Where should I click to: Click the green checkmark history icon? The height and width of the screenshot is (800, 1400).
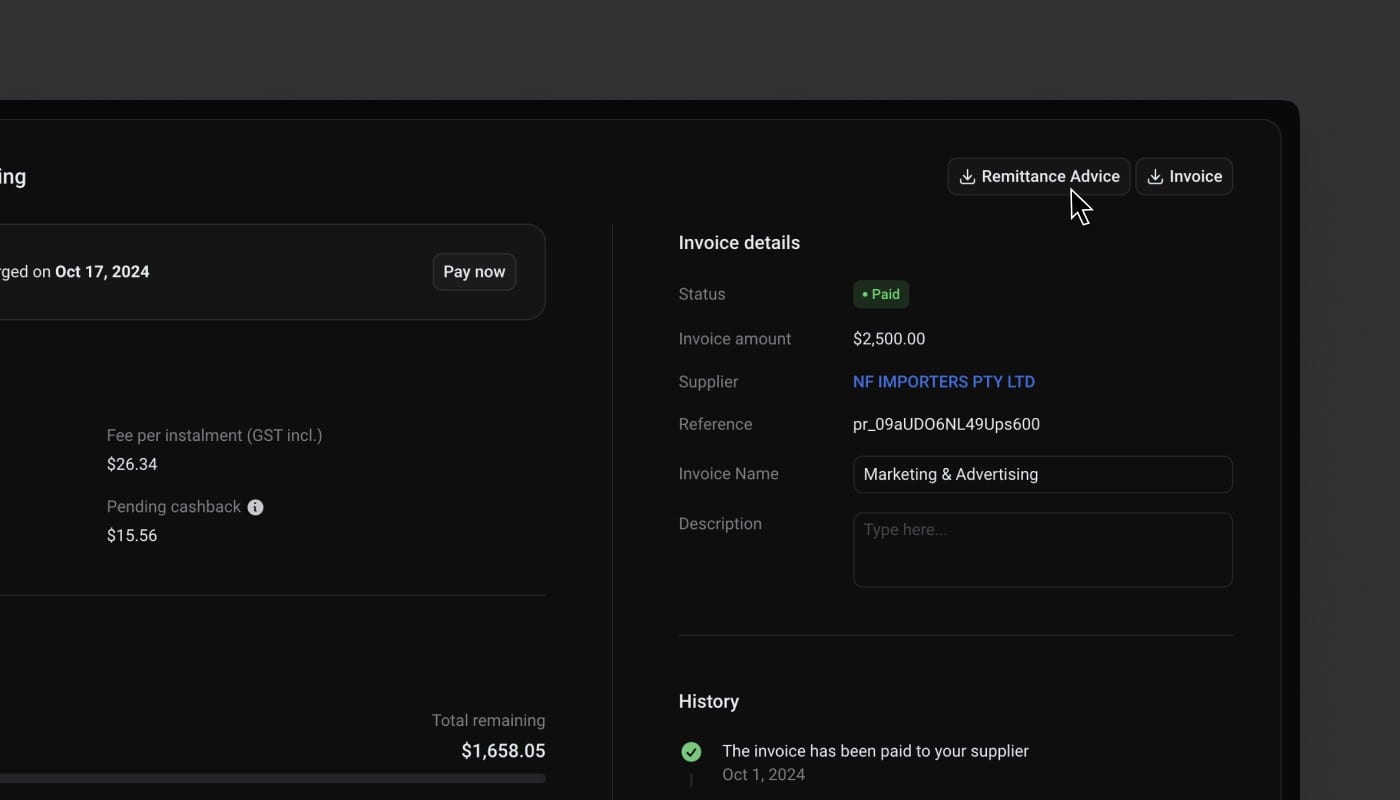tap(691, 751)
